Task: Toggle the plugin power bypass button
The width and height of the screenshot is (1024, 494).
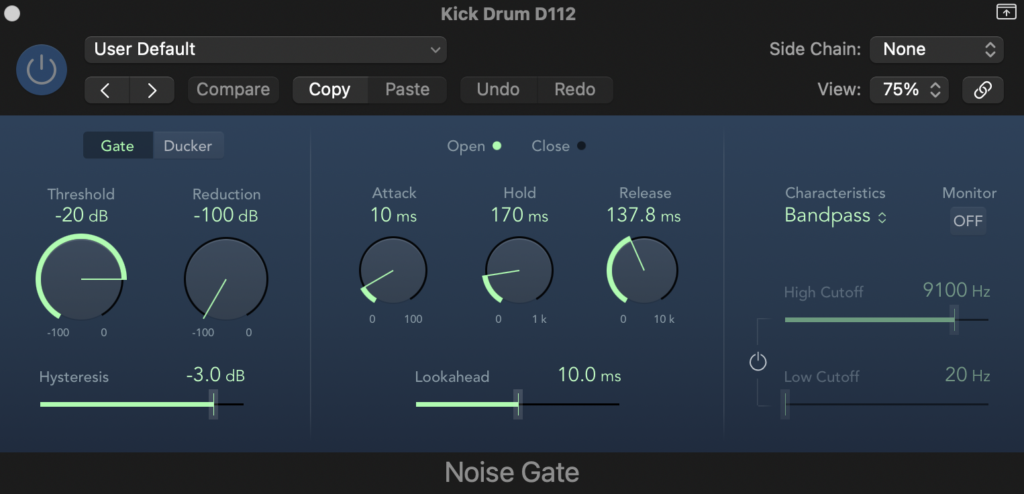Action: tap(42, 69)
